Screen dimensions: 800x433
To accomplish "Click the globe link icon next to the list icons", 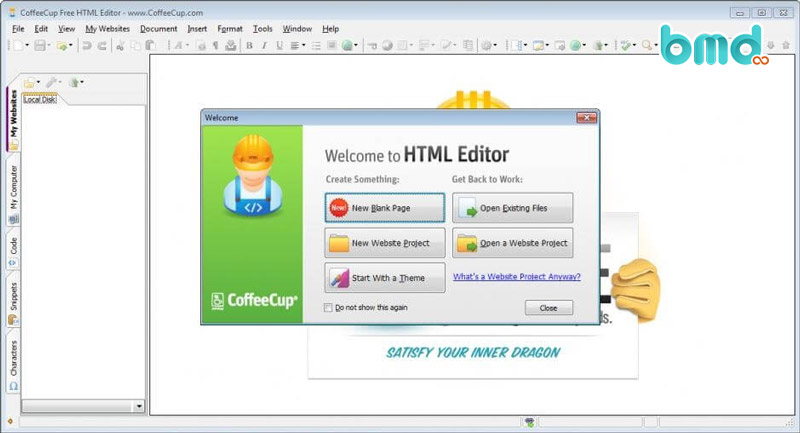I will [x=347, y=45].
